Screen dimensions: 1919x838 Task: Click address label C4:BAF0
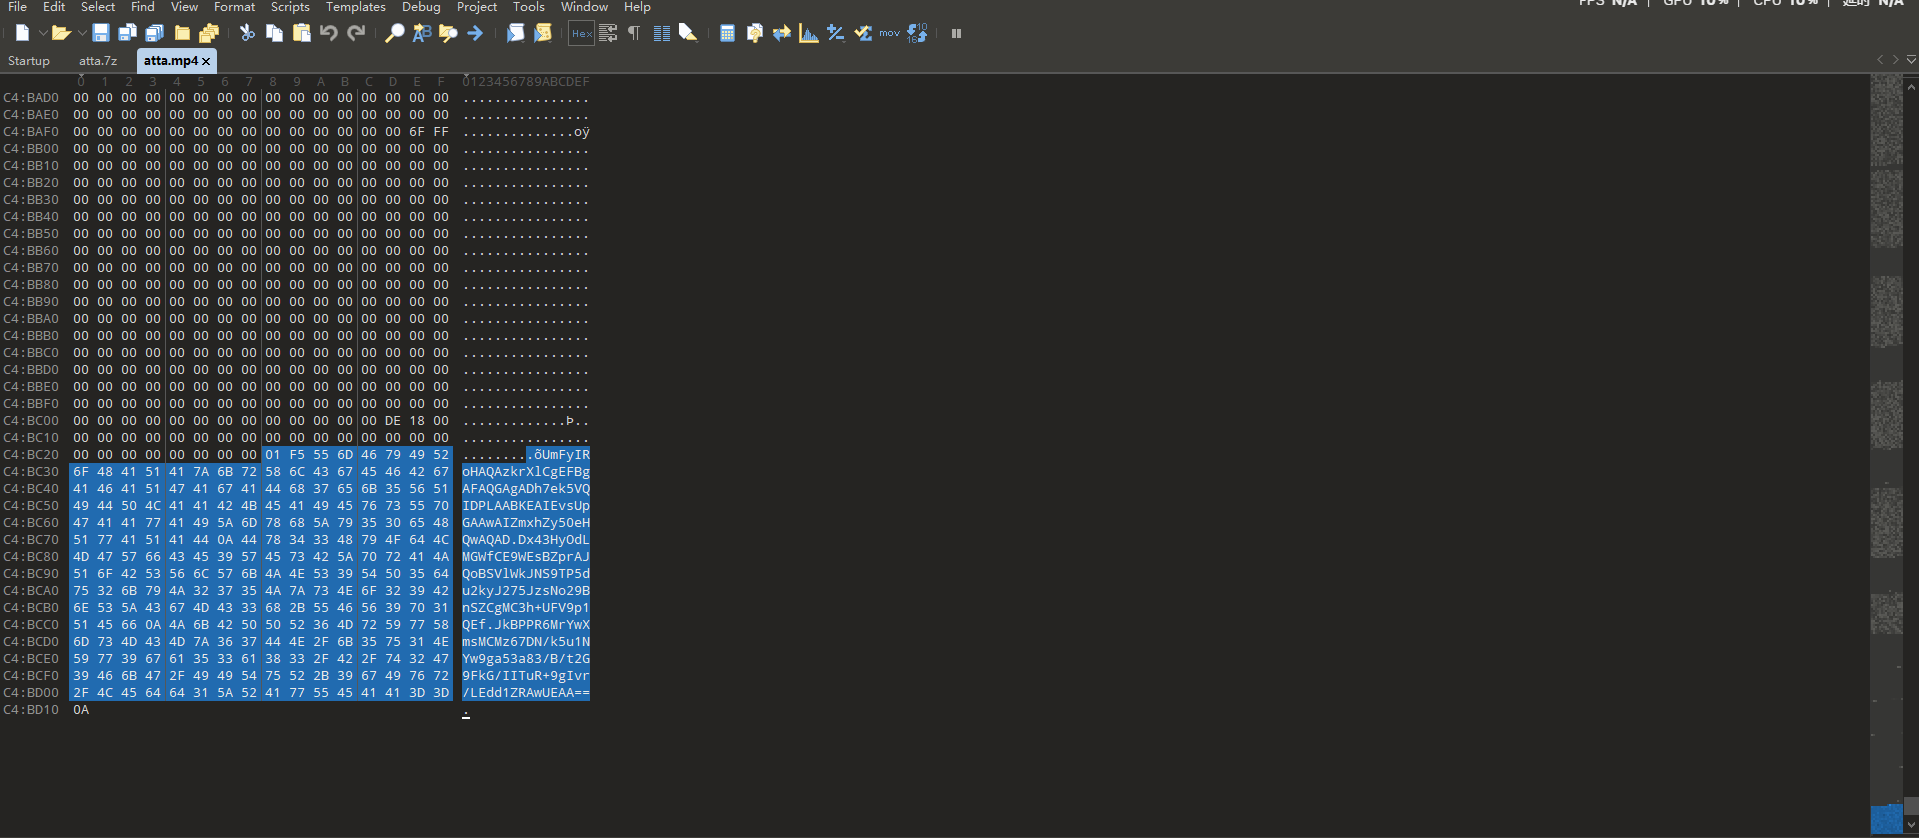tap(31, 132)
